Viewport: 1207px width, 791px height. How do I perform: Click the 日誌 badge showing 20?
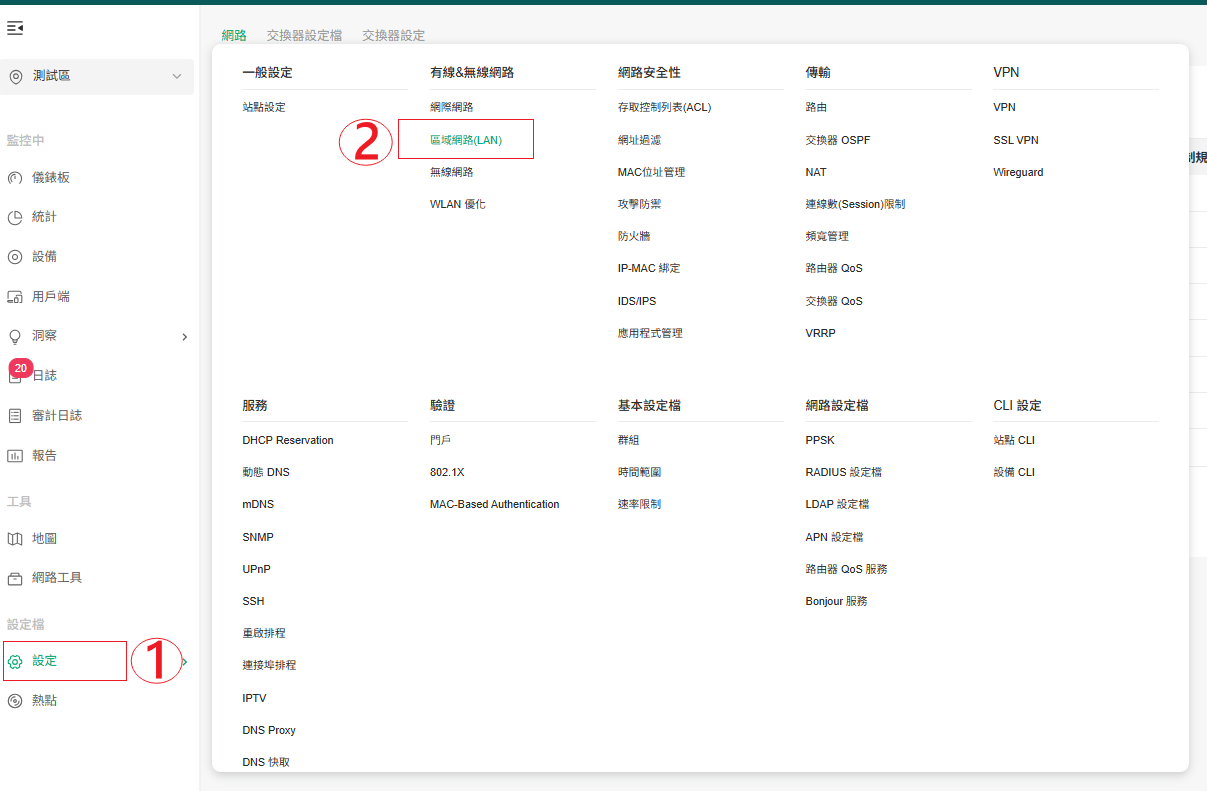click(21, 368)
